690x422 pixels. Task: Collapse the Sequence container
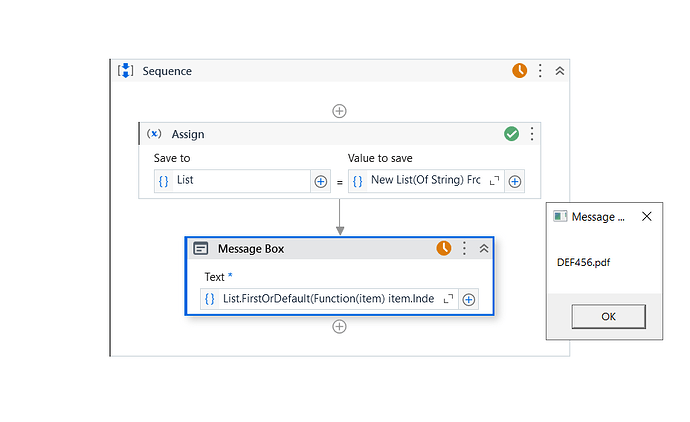(x=559, y=71)
